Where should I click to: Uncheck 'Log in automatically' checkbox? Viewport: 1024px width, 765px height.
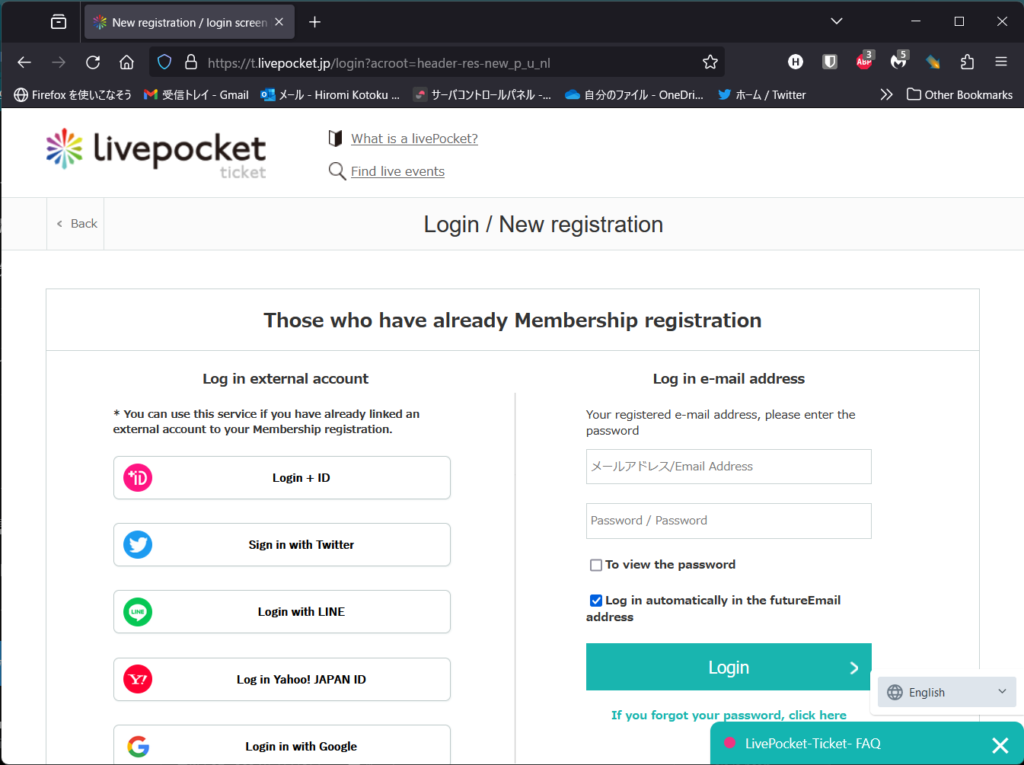pyautogui.click(x=596, y=601)
